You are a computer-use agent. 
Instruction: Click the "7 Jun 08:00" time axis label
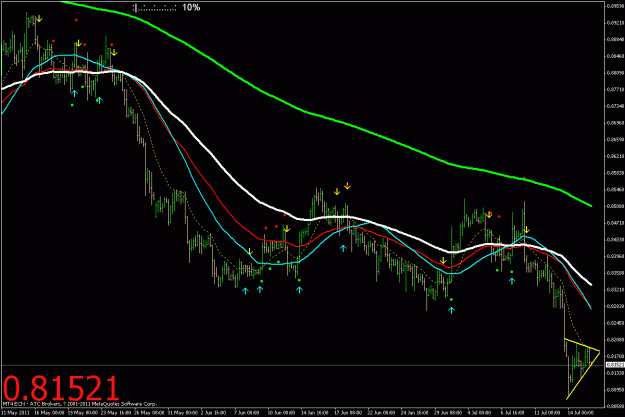click(247, 413)
